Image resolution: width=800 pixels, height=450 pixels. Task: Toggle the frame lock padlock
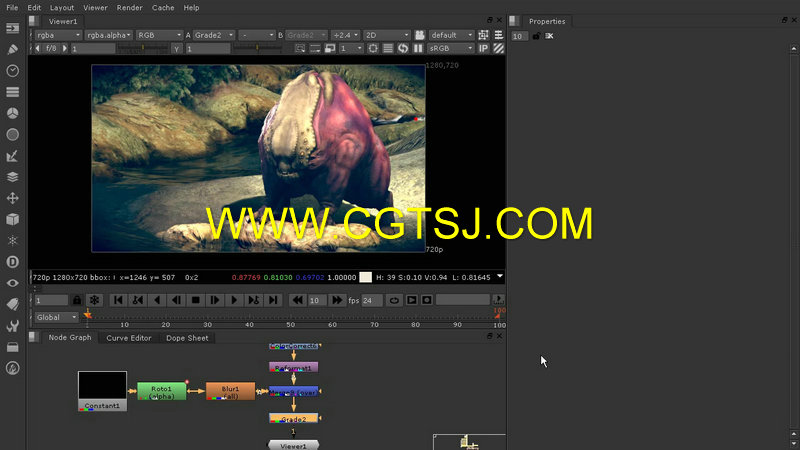(77, 300)
